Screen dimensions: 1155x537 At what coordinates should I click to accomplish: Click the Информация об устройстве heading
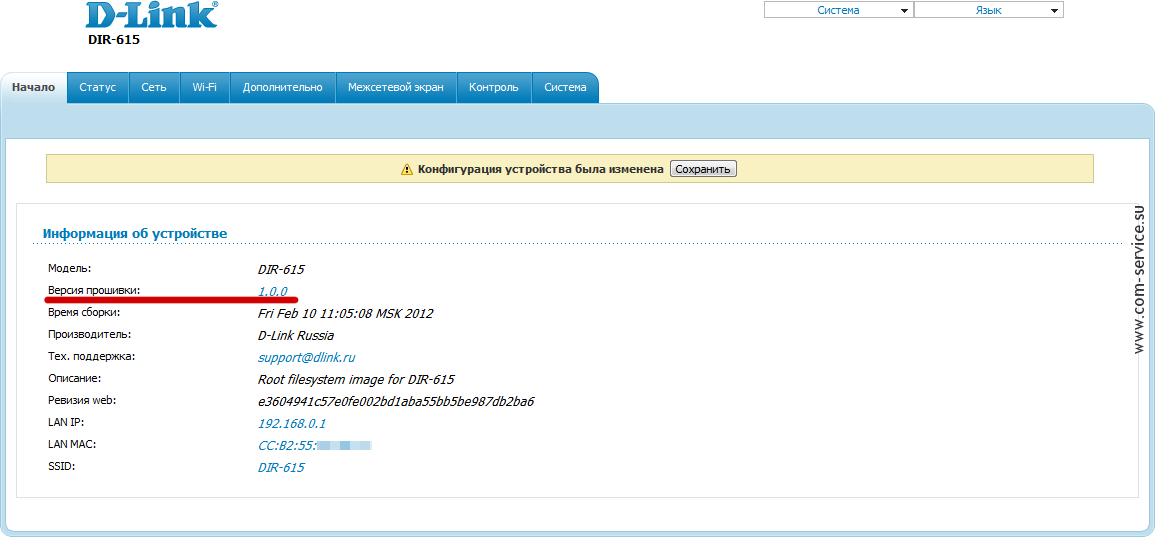135,234
